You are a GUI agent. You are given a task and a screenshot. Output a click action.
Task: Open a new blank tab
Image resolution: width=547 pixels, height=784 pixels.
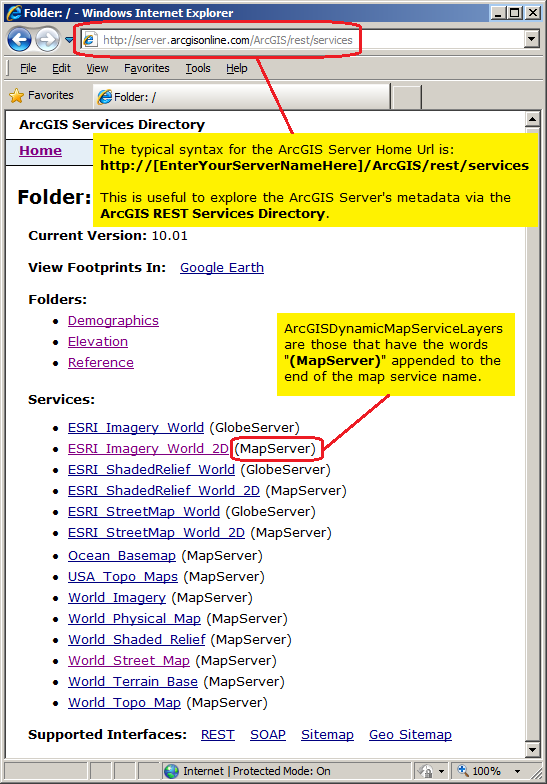[406, 96]
